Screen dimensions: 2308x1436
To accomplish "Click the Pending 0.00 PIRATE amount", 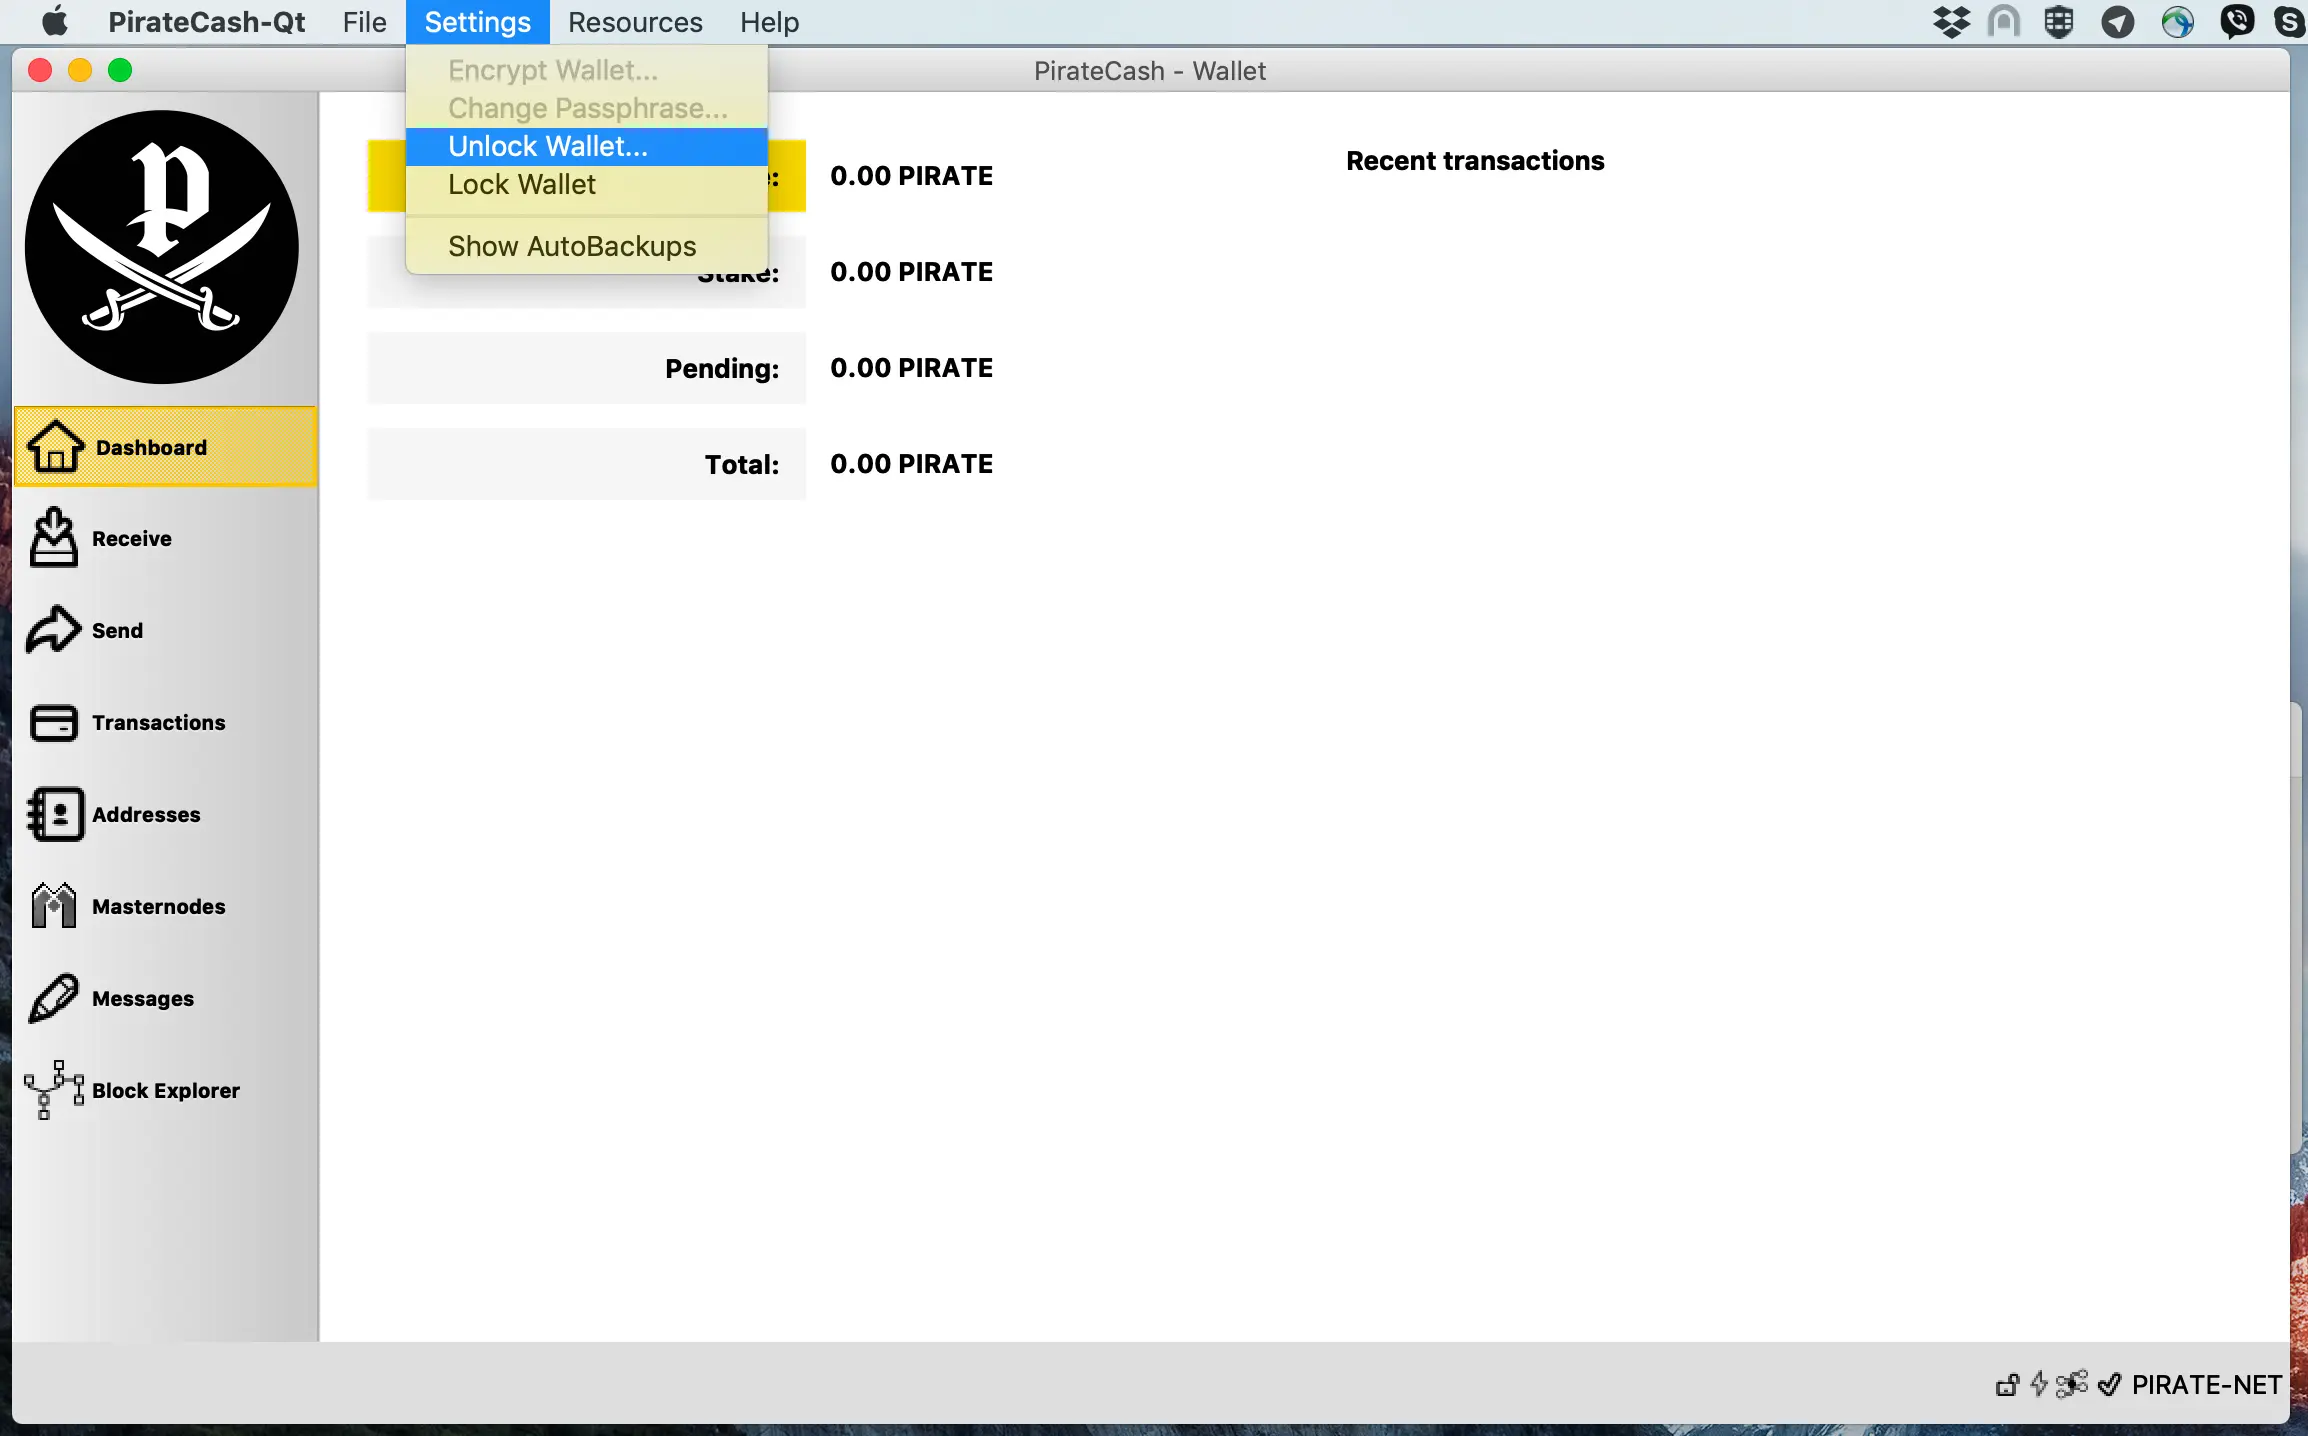I will click(912, 368).
